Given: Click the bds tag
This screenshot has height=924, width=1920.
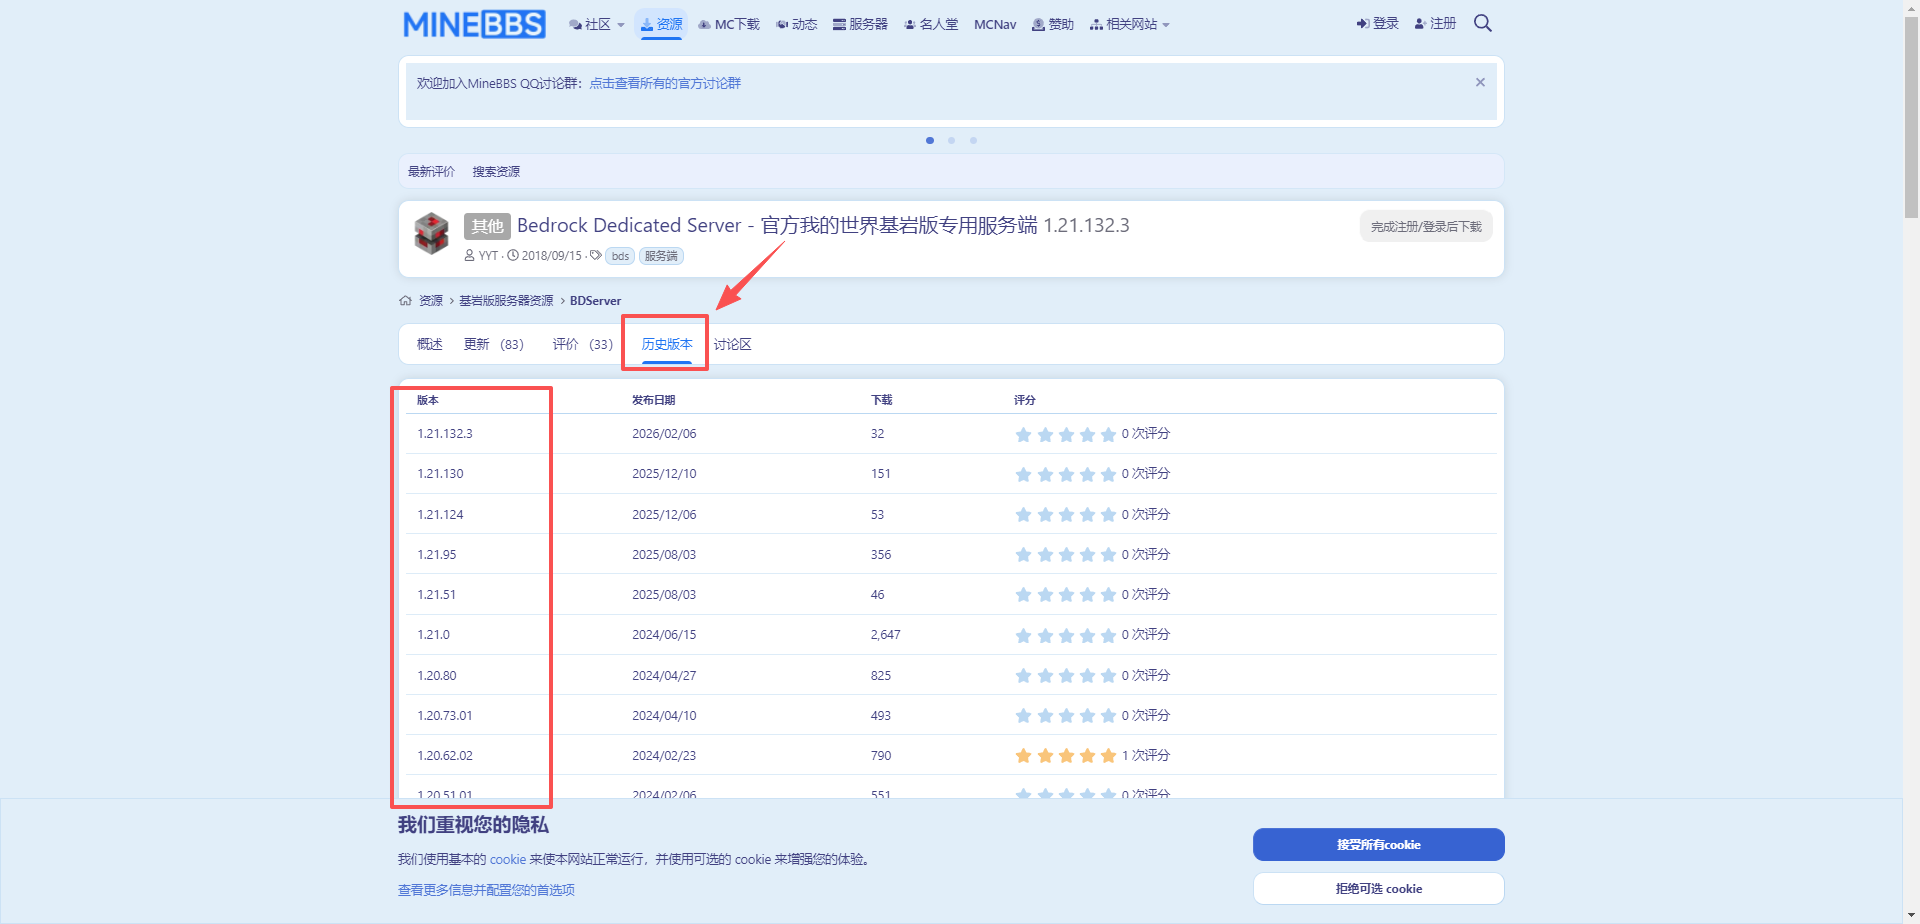Looking at the screenshot, I should tap(620, 256).
